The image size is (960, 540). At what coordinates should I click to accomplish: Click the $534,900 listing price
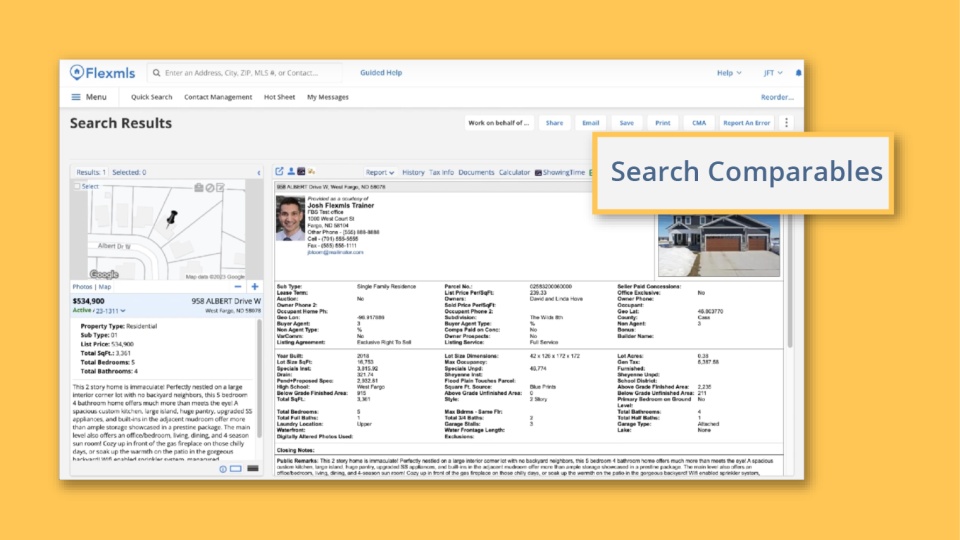pos(89,301)
